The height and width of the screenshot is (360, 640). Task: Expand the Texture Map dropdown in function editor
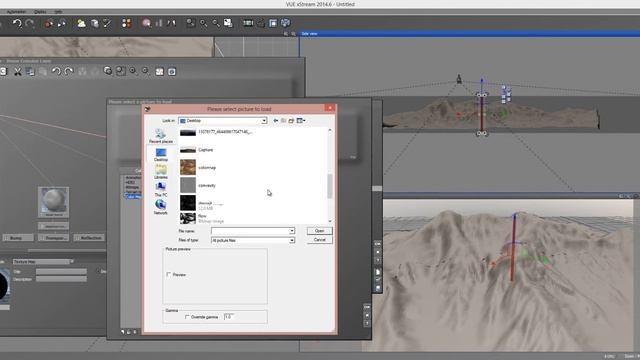pos(72,262)
